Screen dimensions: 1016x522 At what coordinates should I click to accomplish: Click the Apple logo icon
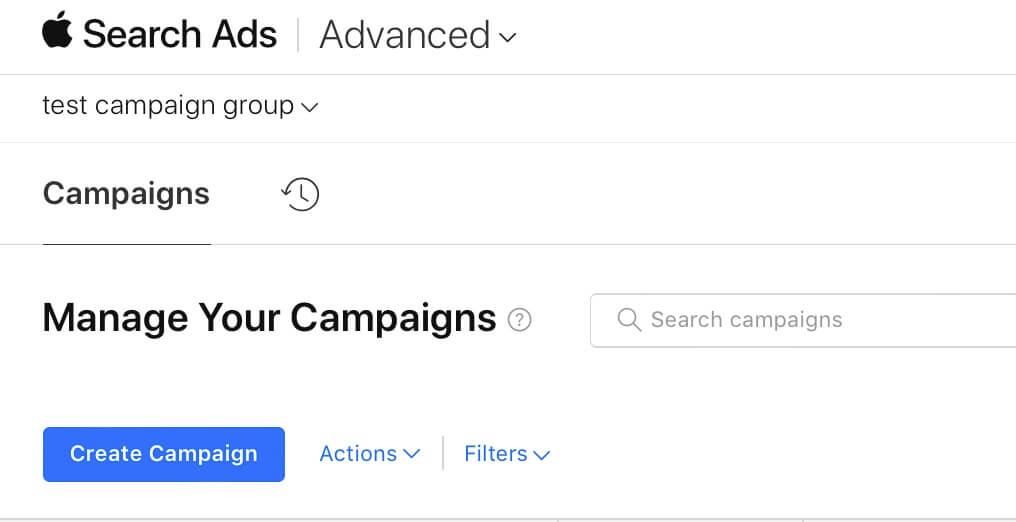pos(58,31)
